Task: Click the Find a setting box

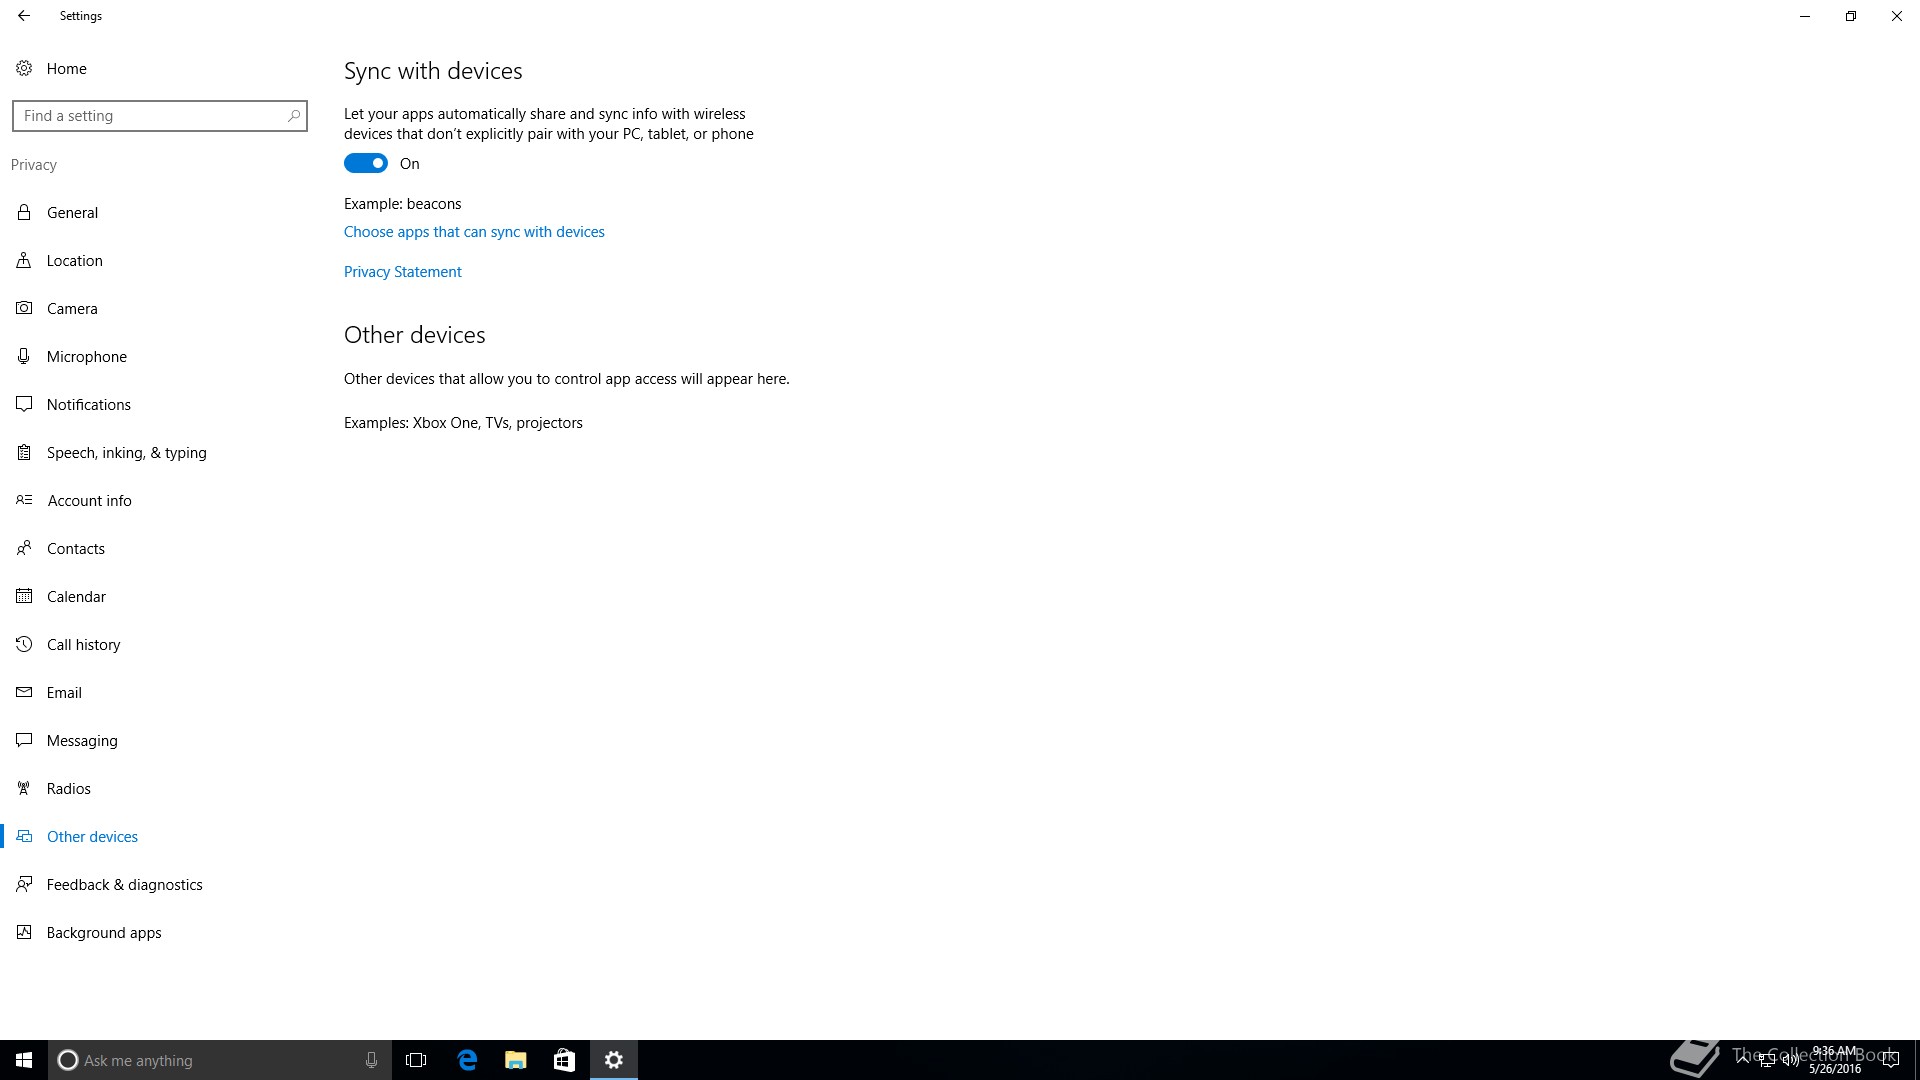Action: click(150, 116)
